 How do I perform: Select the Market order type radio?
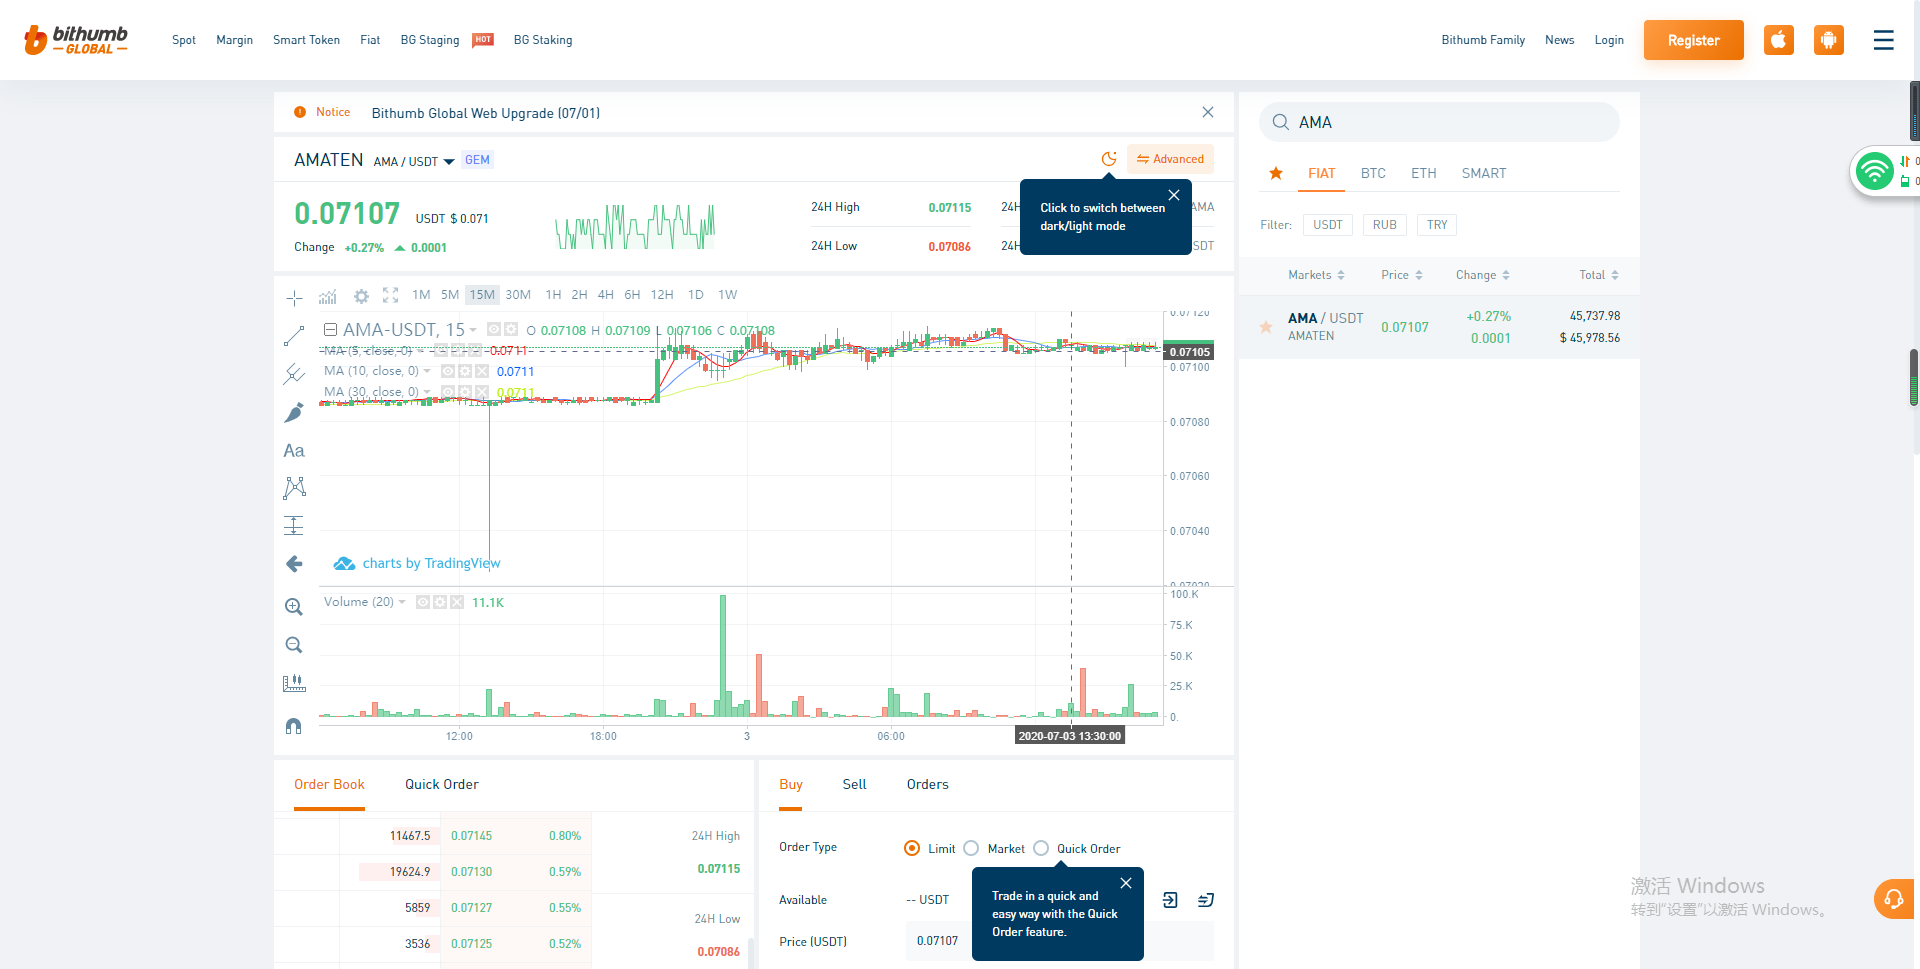tap(971, 848)
